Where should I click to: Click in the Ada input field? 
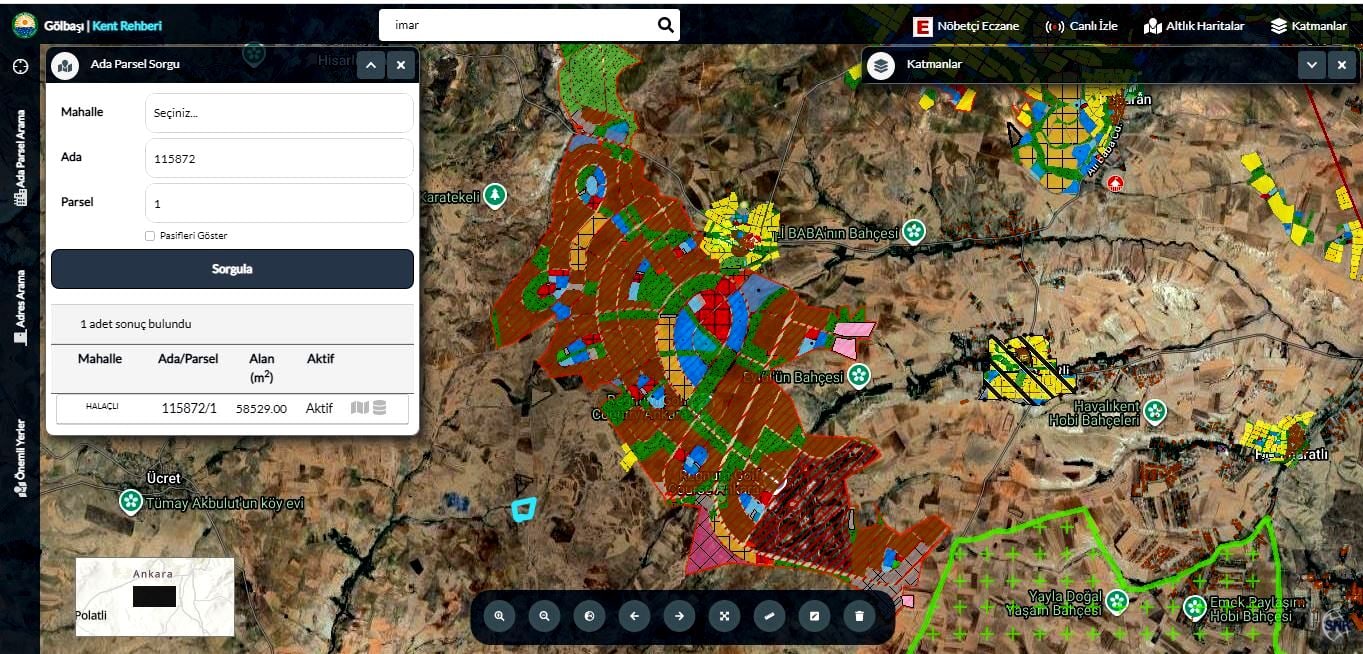279,158
